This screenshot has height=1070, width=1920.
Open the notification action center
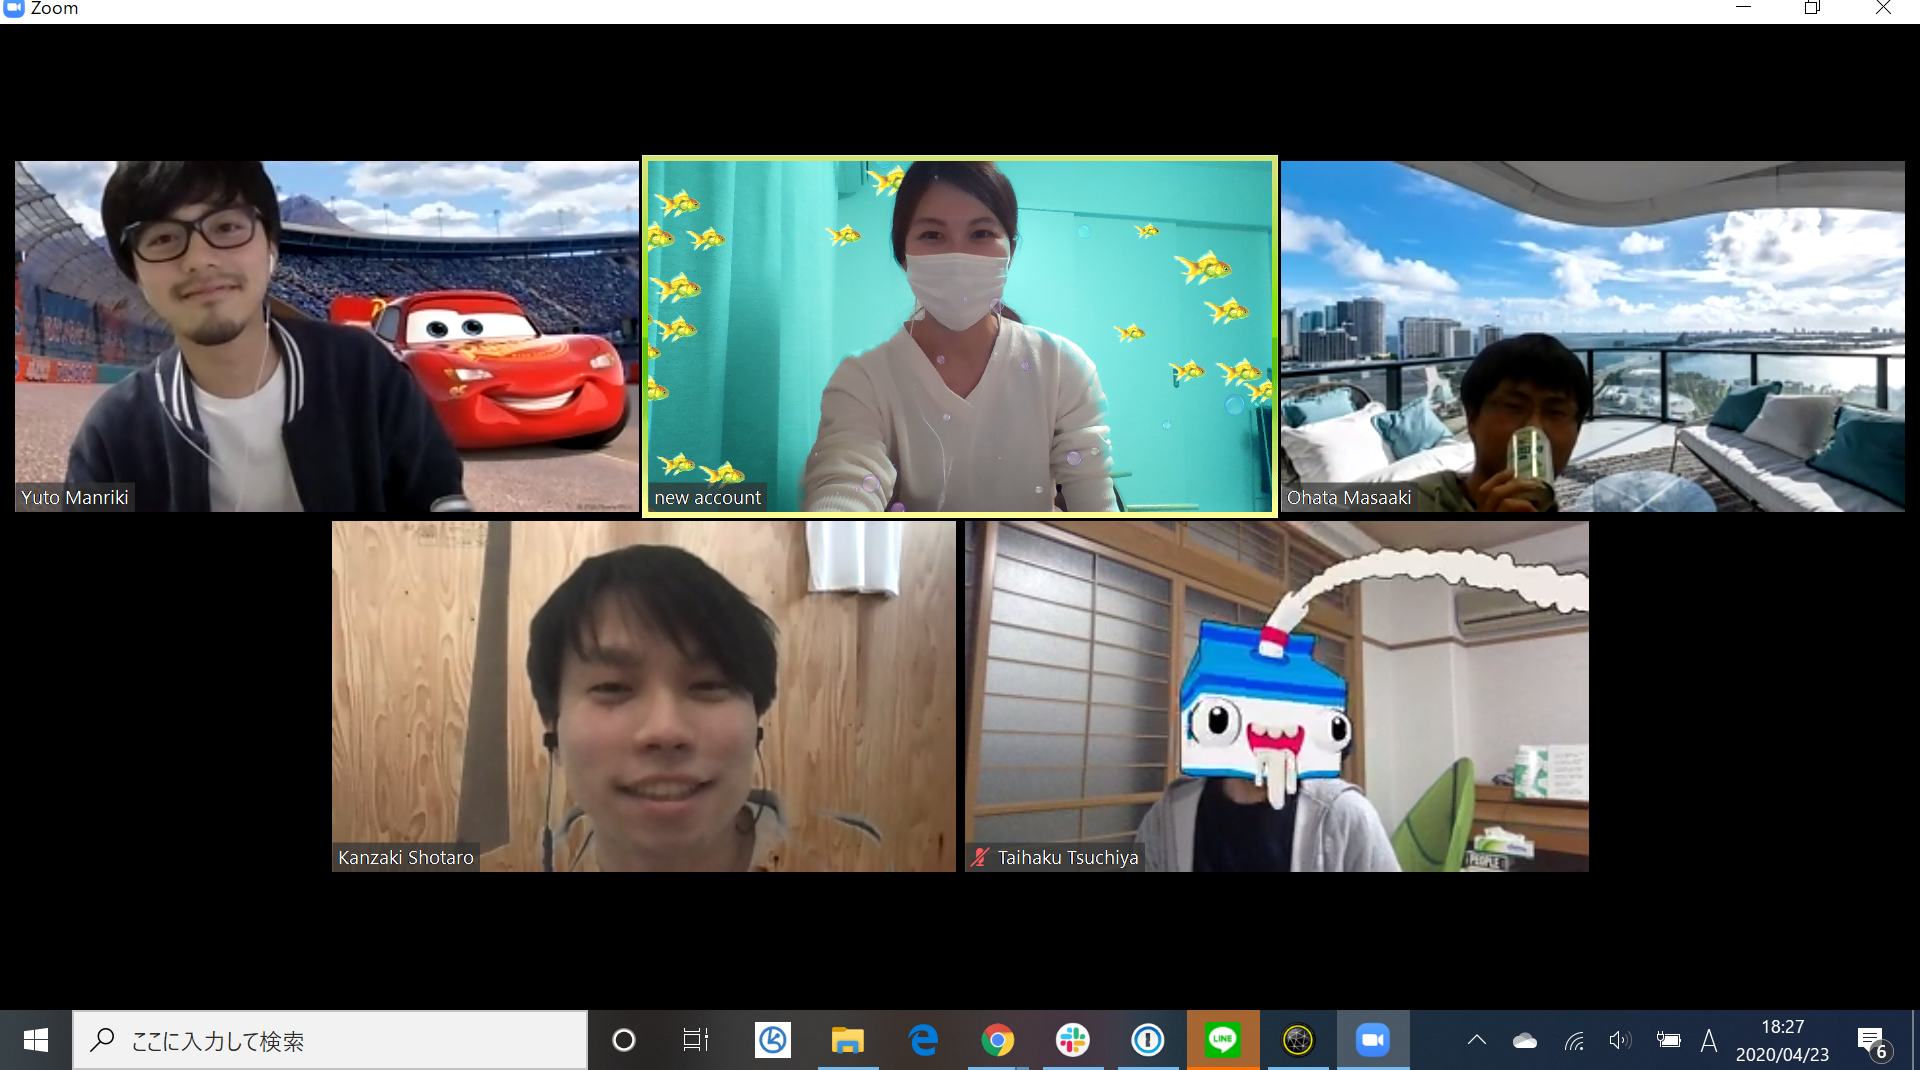[1873, 1040]
